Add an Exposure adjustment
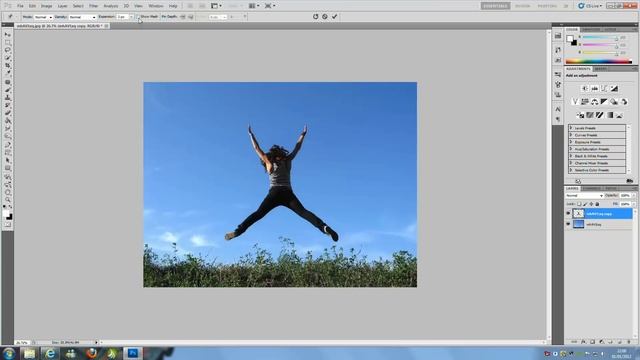Image resolution: width=640 pixels, height=360 pixels. pos(614,89)
